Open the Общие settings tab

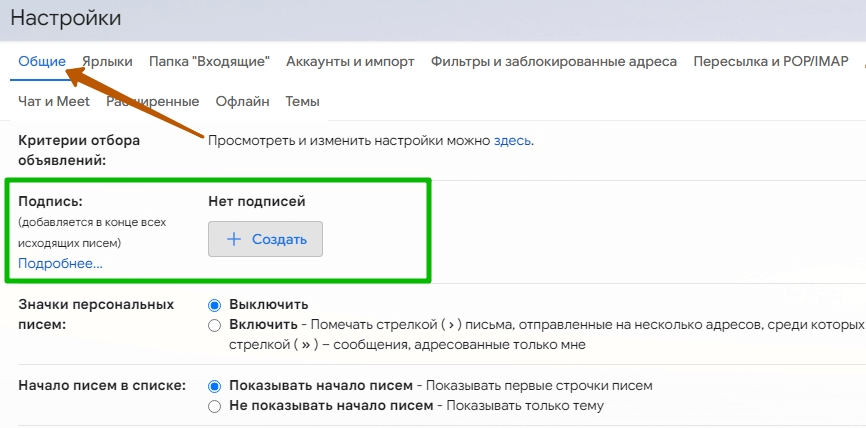tap(42, 62)
